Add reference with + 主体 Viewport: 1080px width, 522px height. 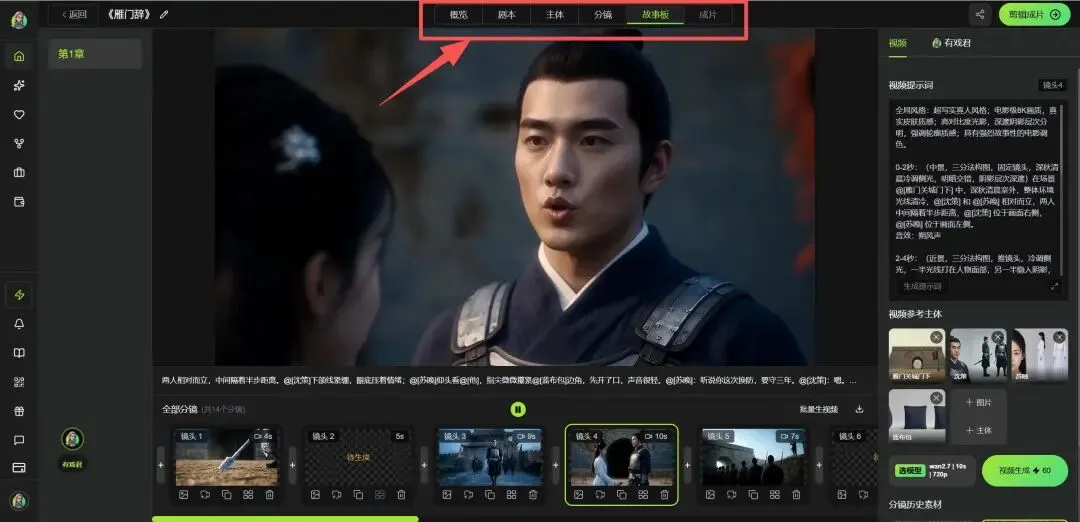979,430
